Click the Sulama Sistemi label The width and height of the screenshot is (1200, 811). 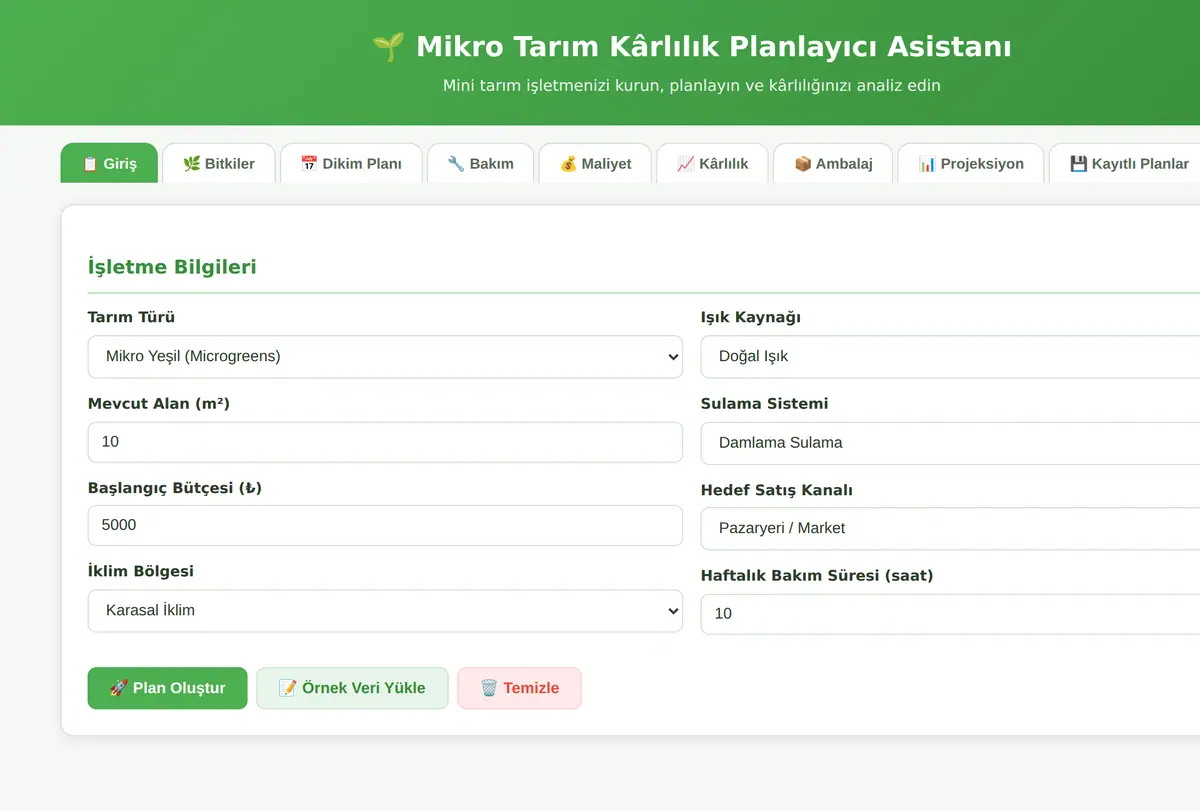(x=764, y=404)
